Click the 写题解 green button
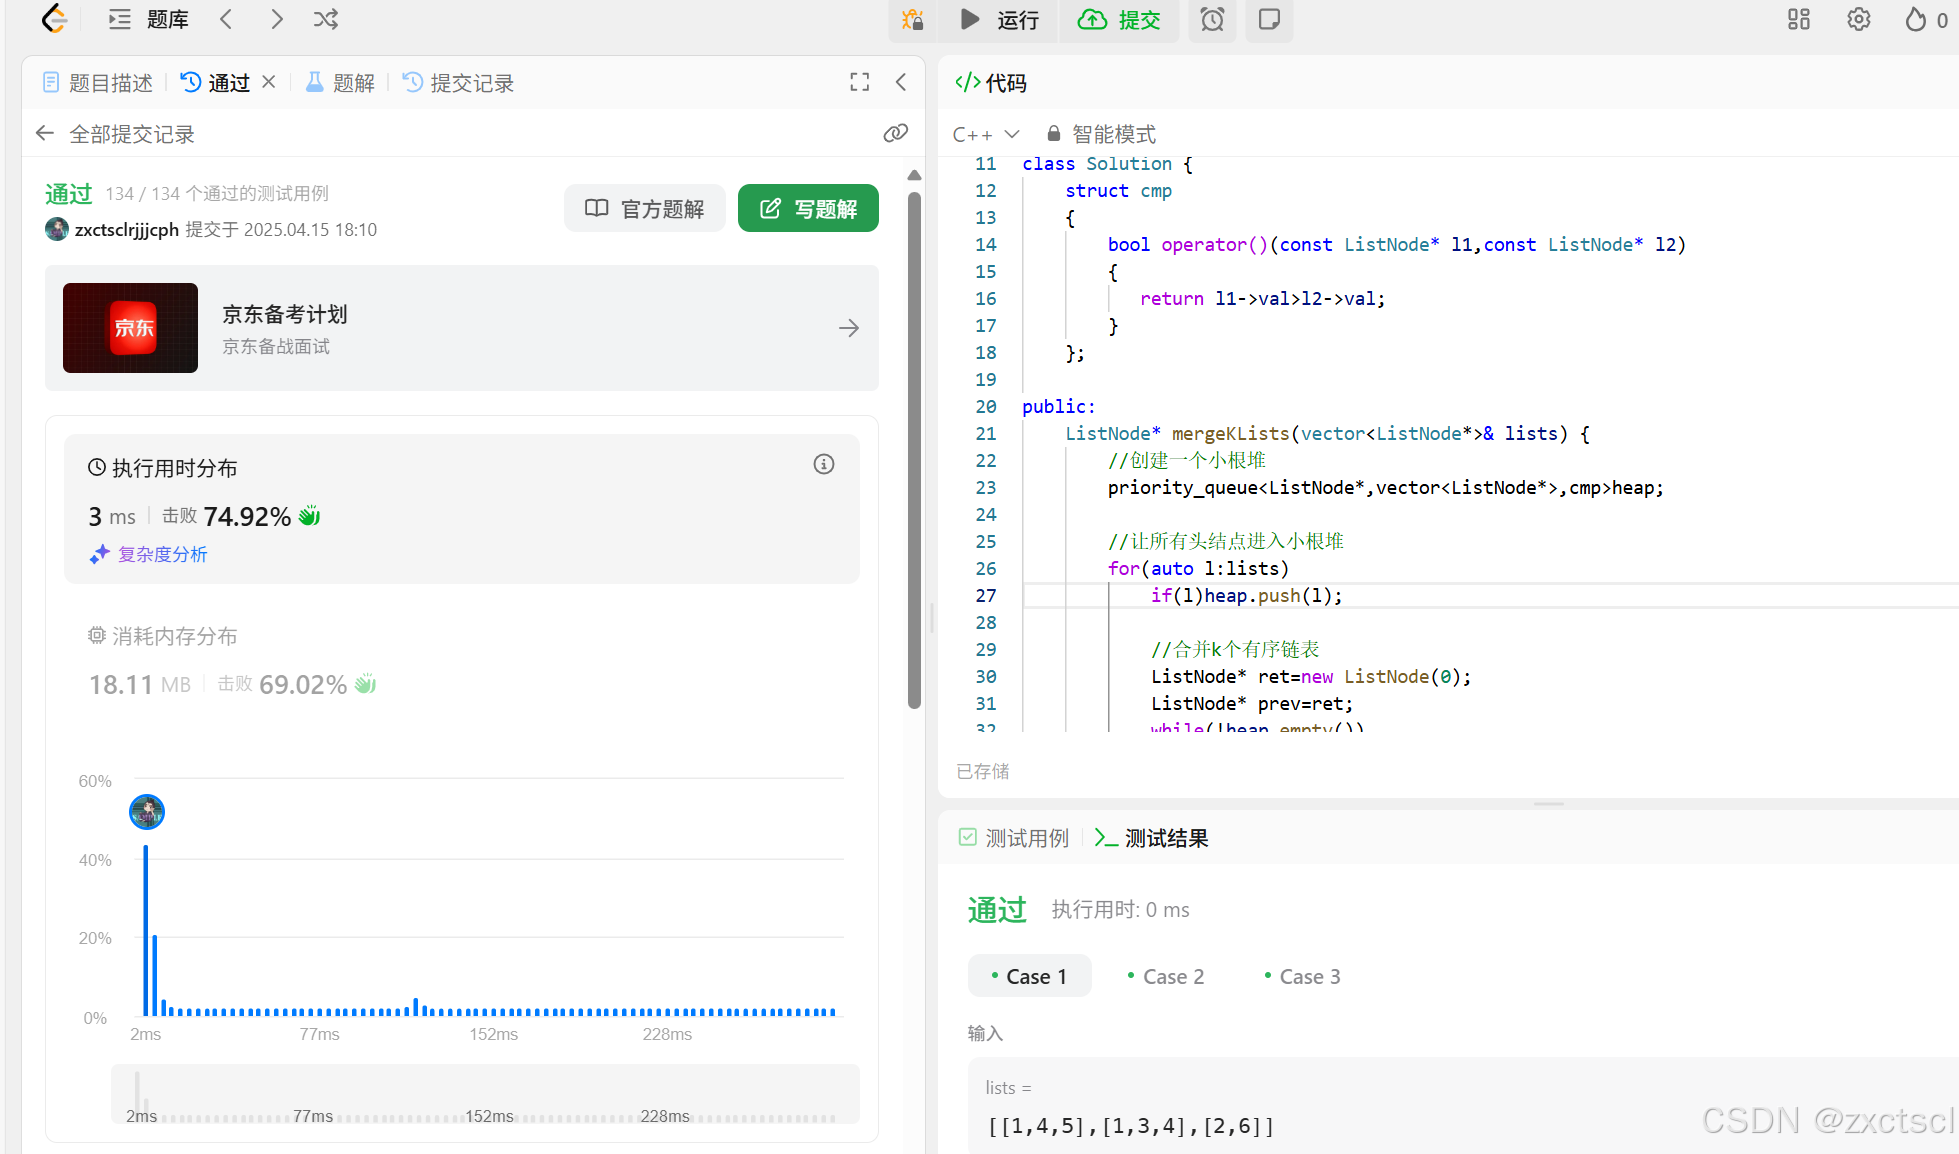Image resolution: width=1959 pixels, height=1154 pixels. pyautogui.click(x=808, y=208)
